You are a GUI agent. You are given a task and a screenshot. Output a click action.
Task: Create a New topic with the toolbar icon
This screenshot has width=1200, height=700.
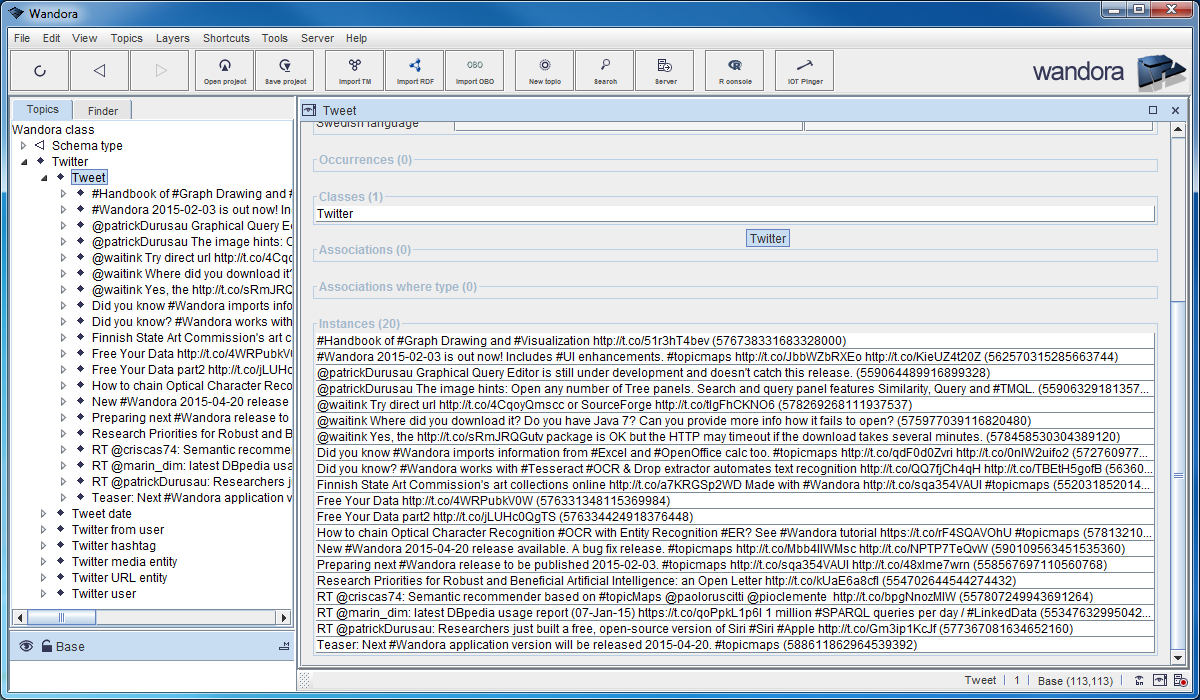[x=544, y=70]
